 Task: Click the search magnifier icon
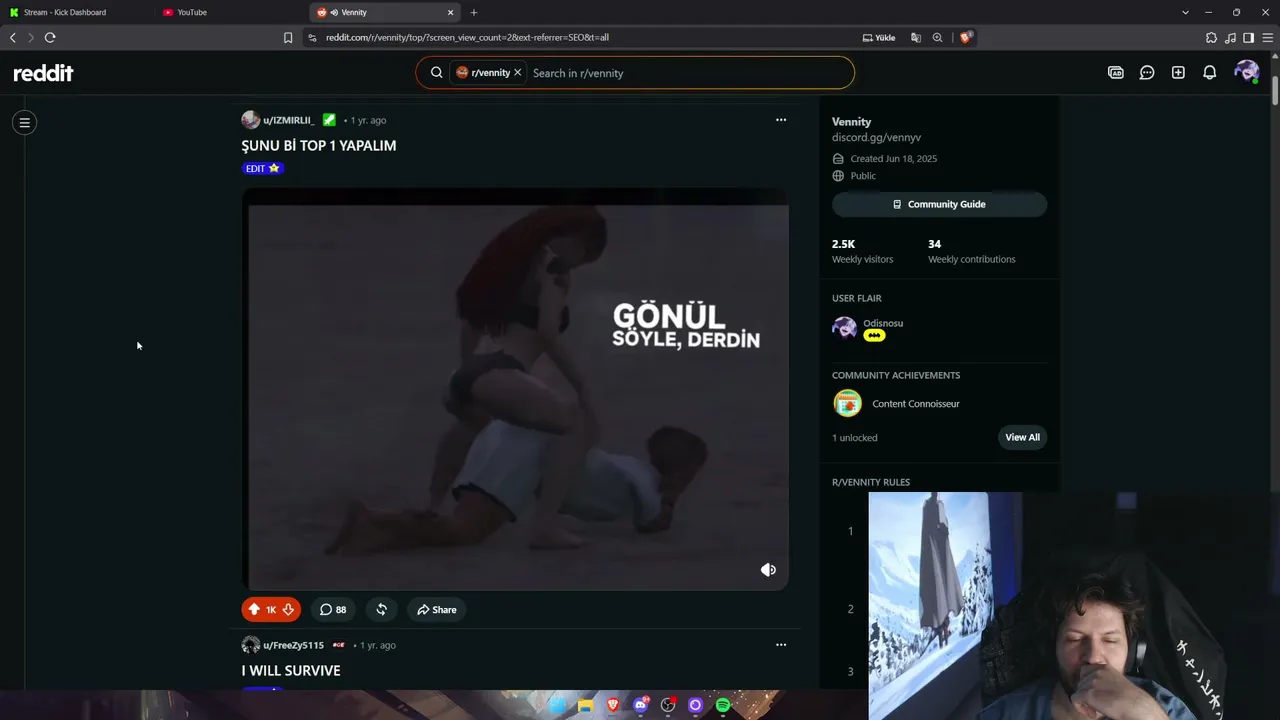click(437, 73)
